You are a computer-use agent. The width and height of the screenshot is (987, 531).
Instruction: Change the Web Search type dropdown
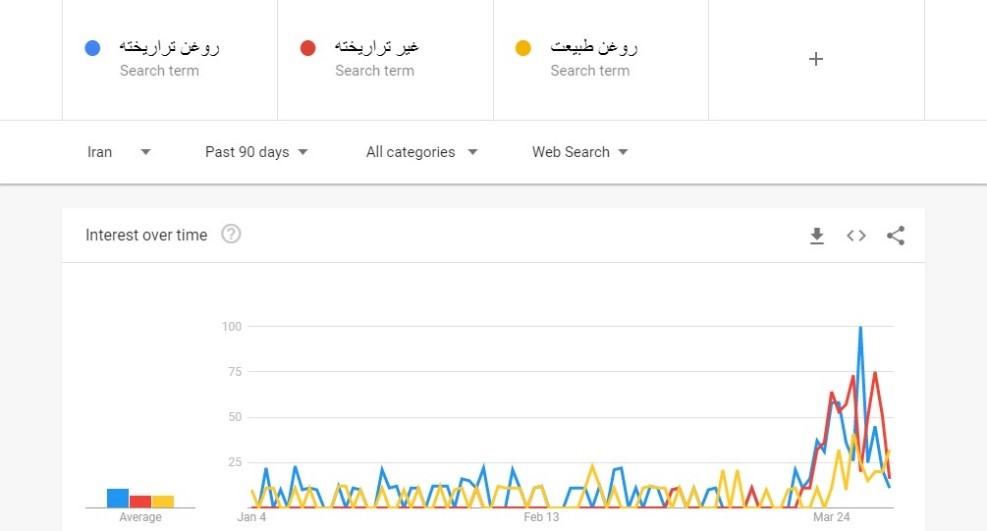[x=580, y=152]
